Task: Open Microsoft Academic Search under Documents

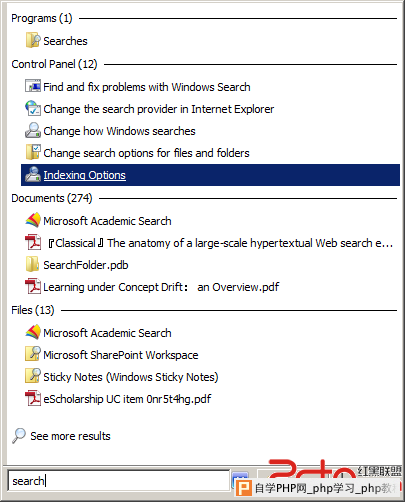Action: 107,221
